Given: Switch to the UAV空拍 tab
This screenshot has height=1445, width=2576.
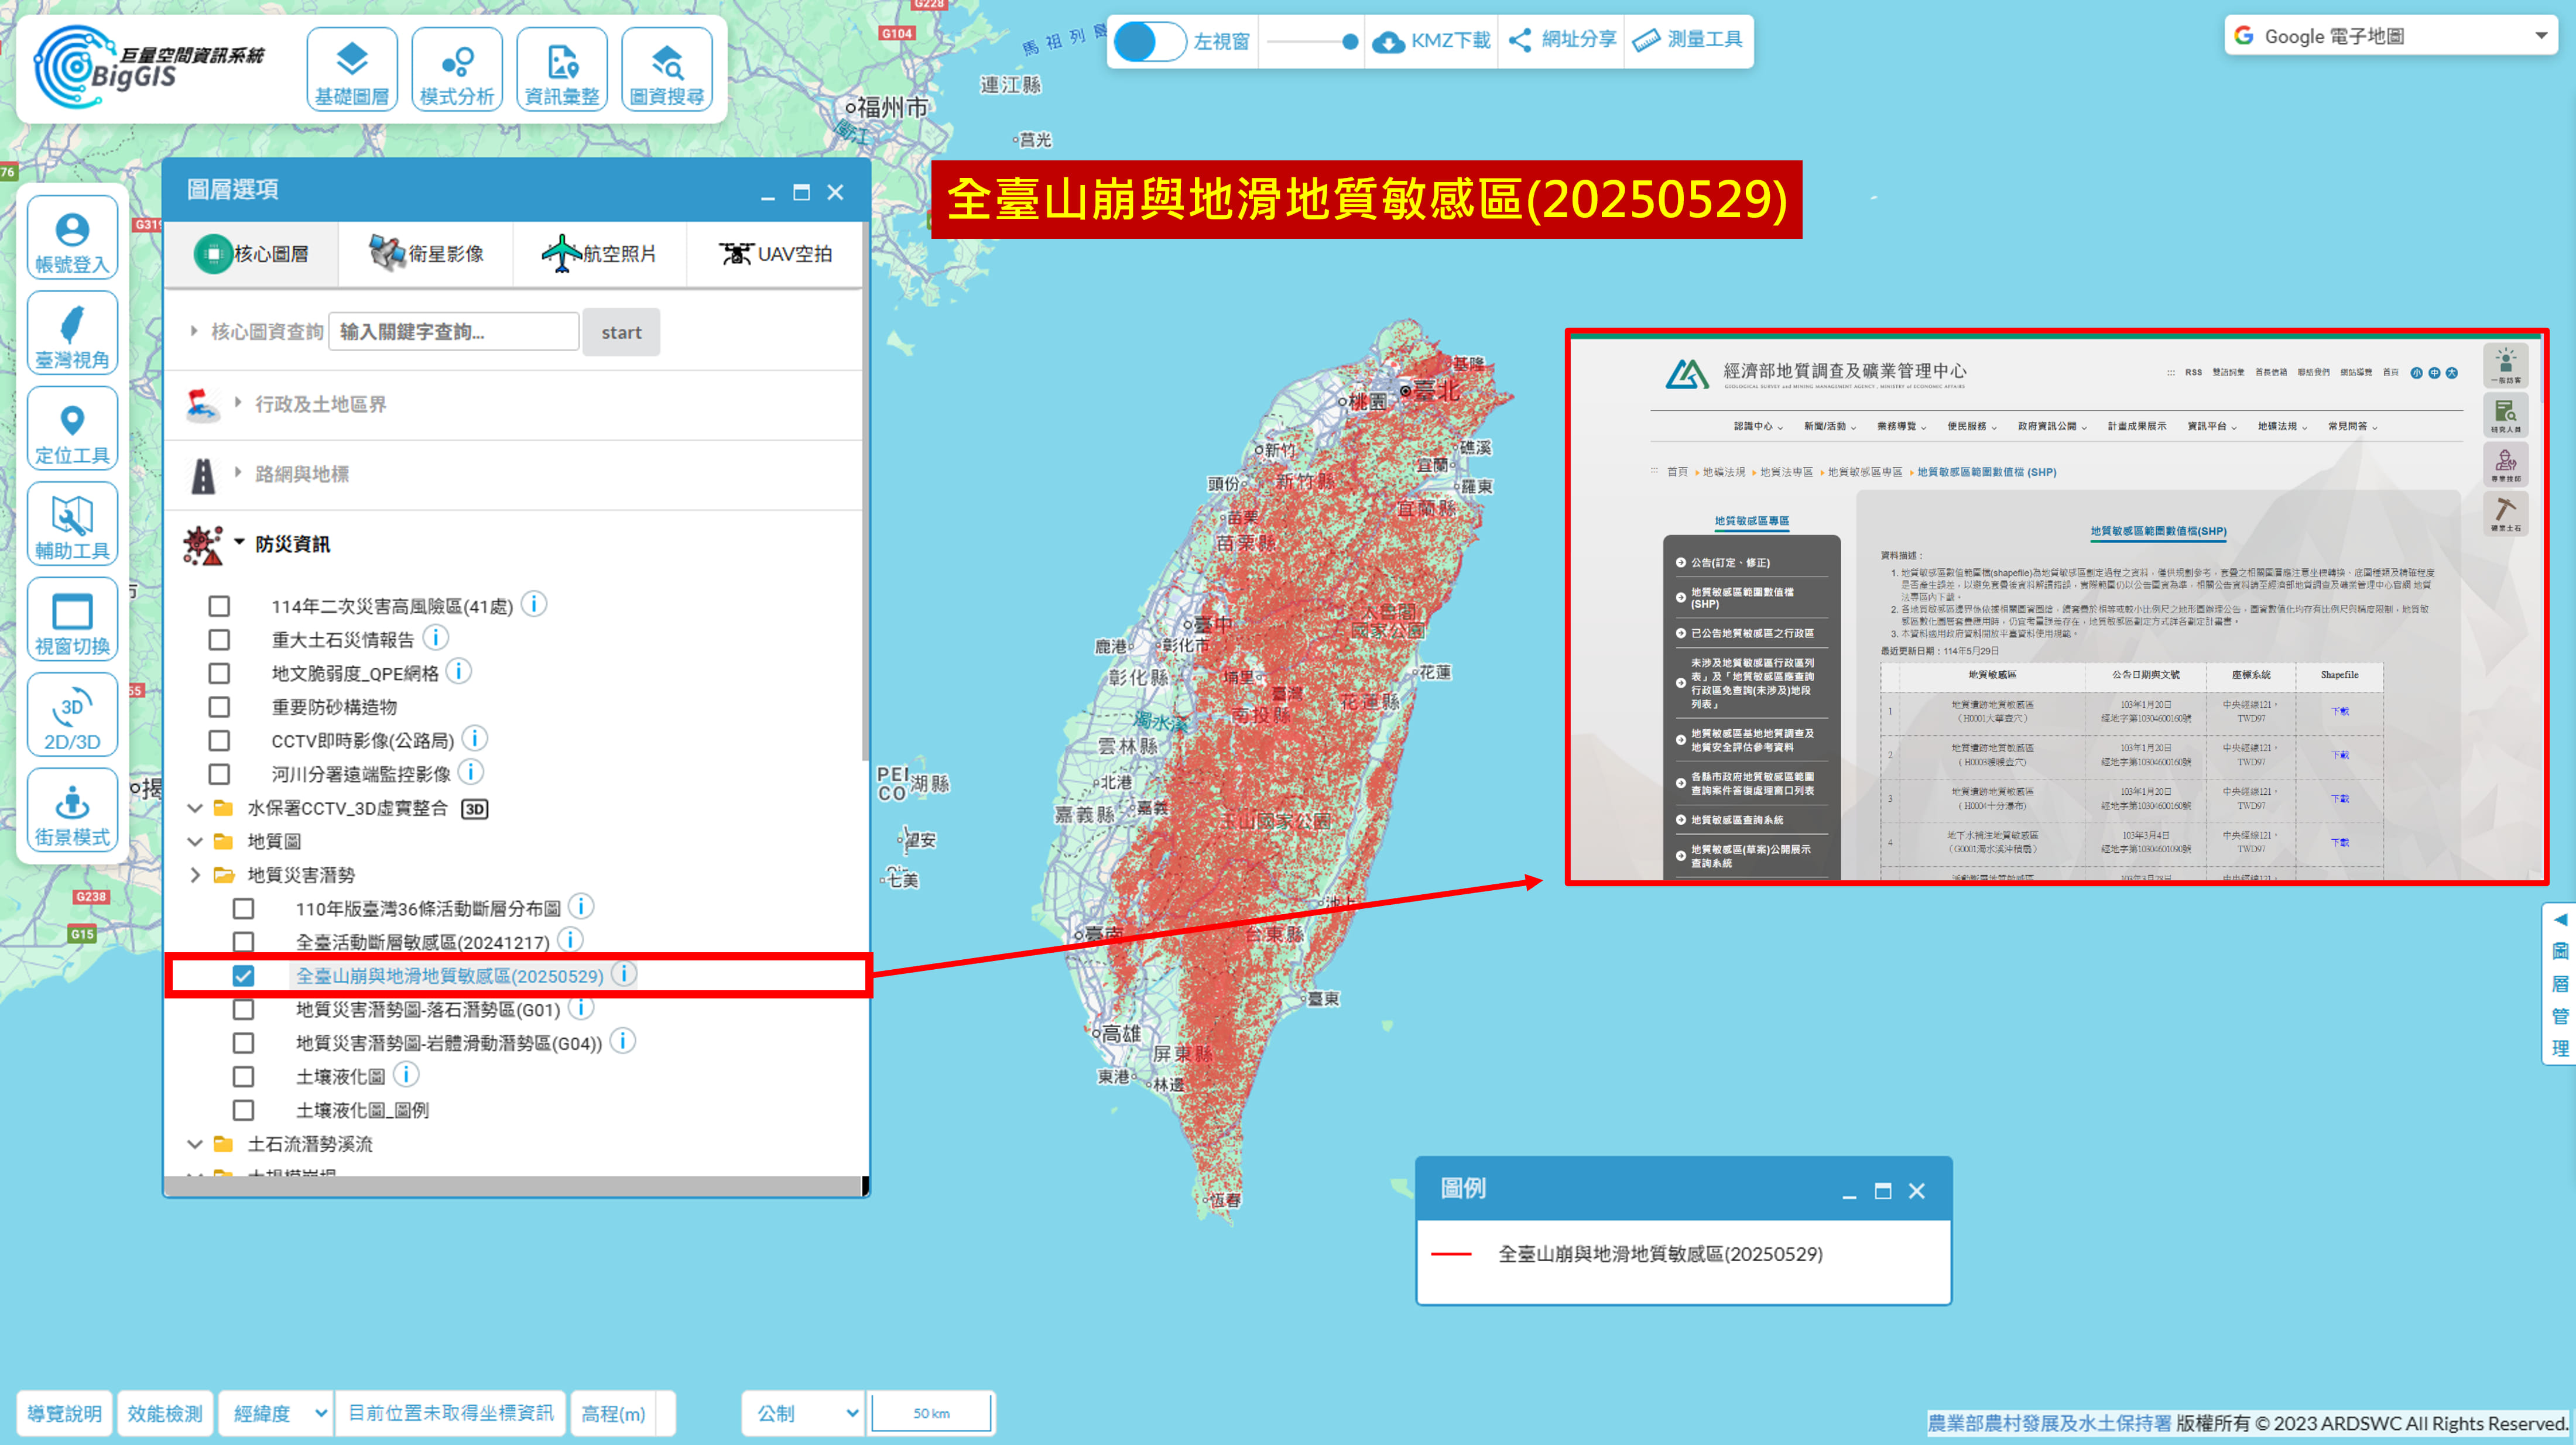Looking at the screenshot, I should tap(775, 254).
